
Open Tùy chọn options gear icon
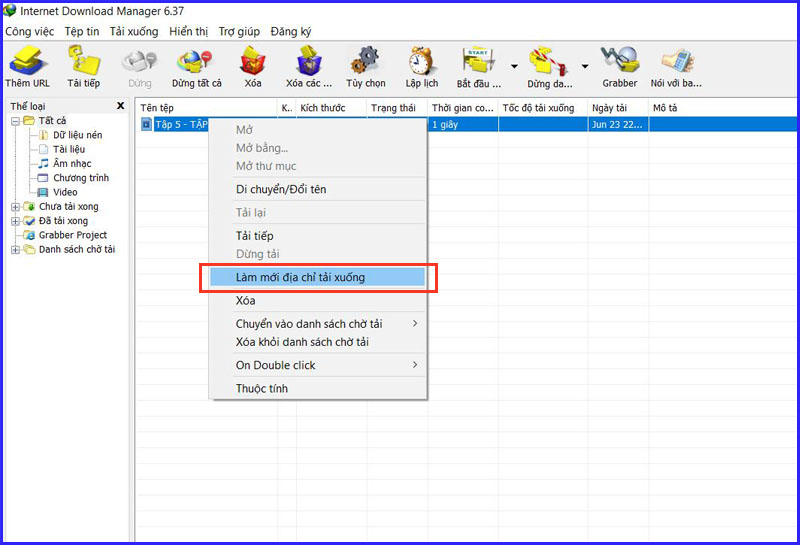point(365,61)
